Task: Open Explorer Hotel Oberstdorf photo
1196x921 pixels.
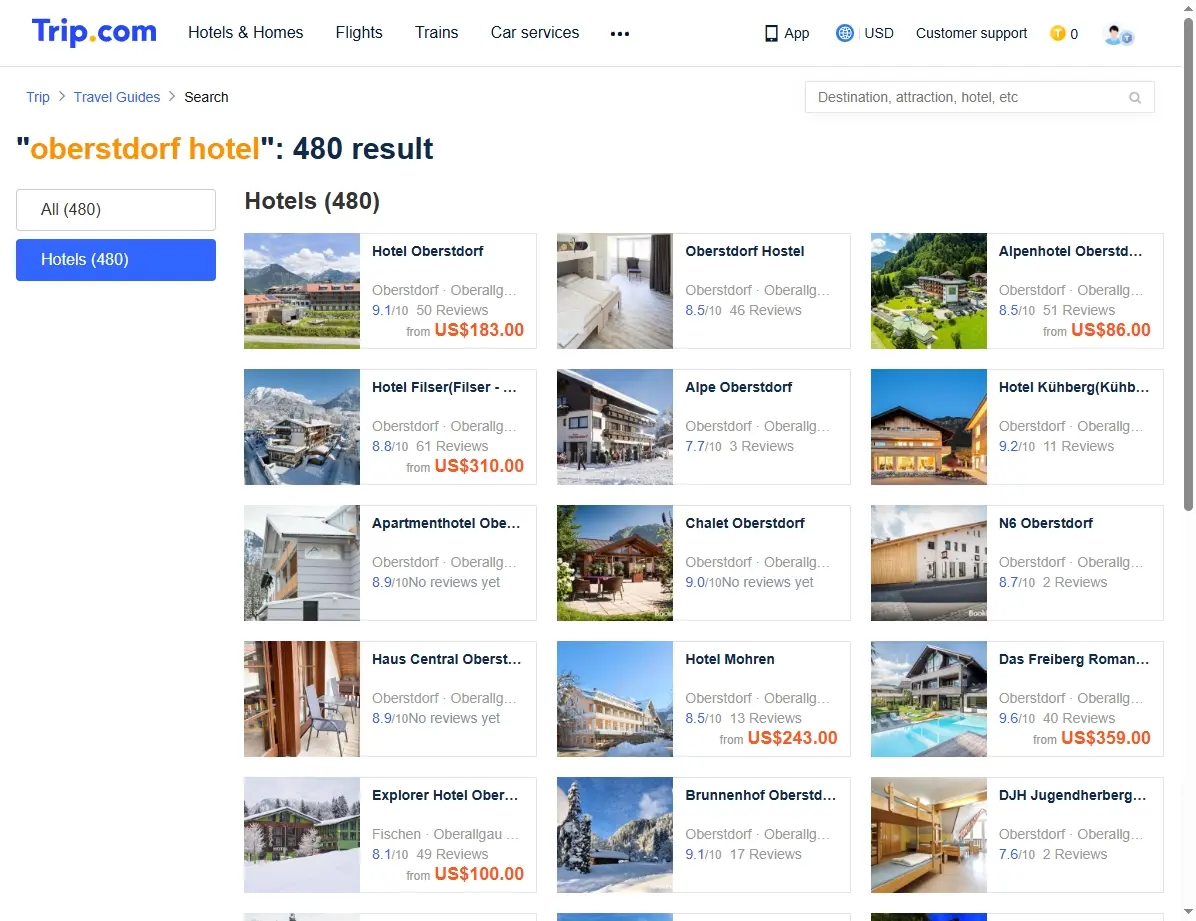Action: [x=301, y=835]
